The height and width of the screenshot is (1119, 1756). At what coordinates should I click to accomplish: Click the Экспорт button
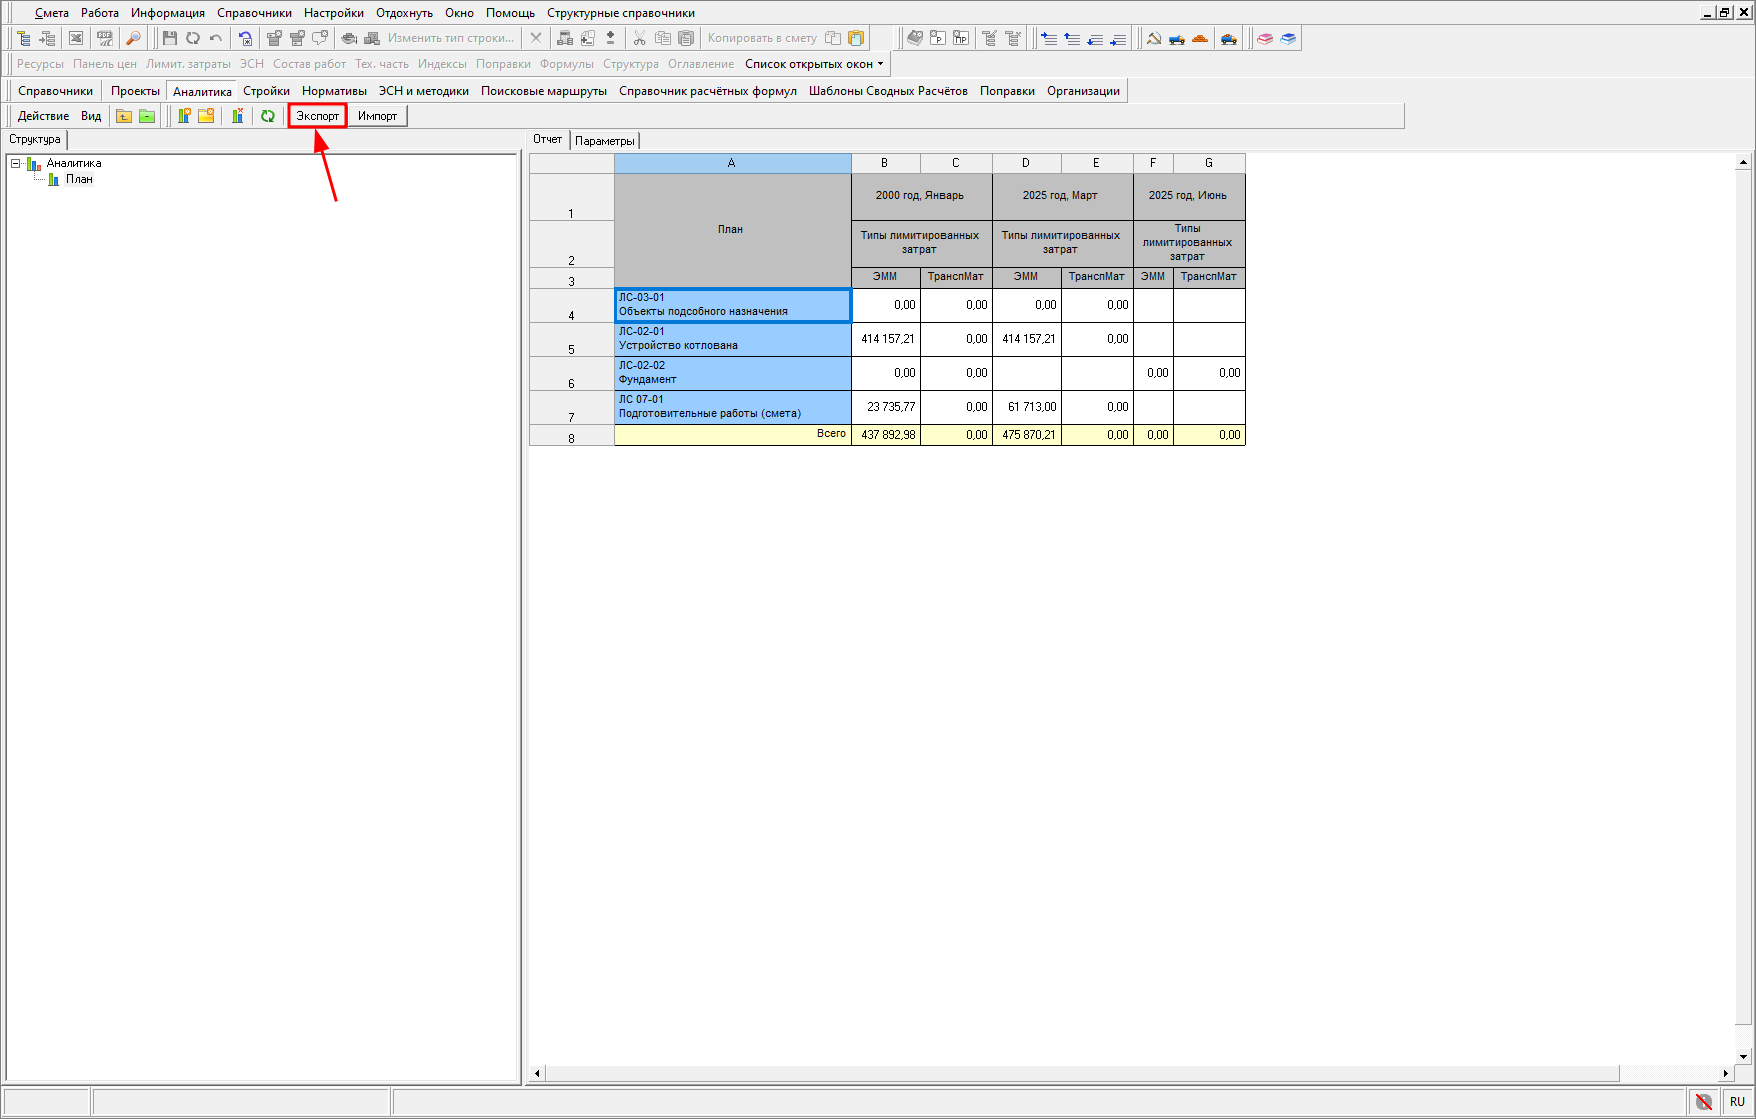tap(318, 116)
